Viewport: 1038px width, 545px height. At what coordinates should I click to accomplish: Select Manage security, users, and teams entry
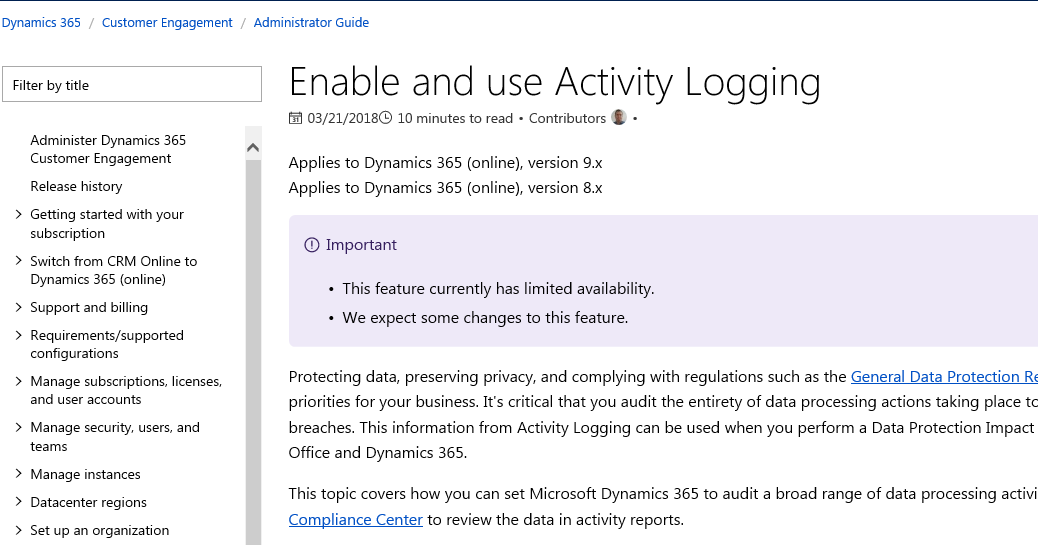pyautogui.click(x=115, y=437)
